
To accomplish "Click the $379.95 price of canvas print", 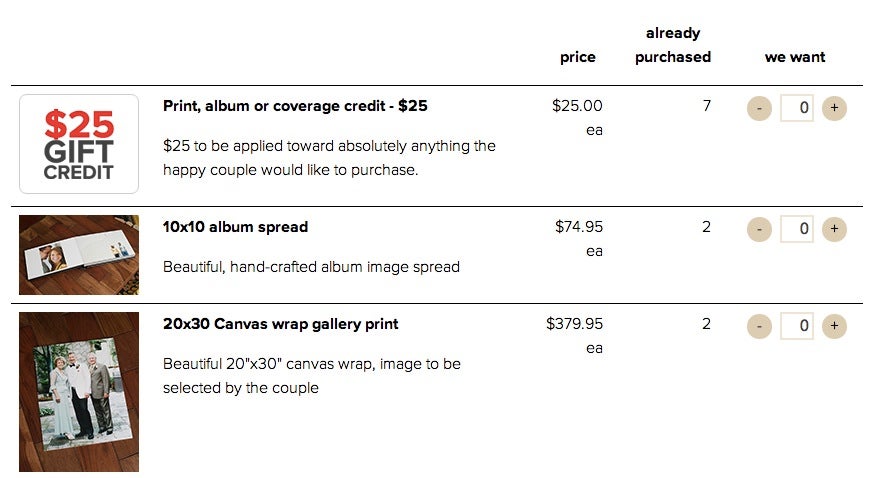I will [574, 324].
